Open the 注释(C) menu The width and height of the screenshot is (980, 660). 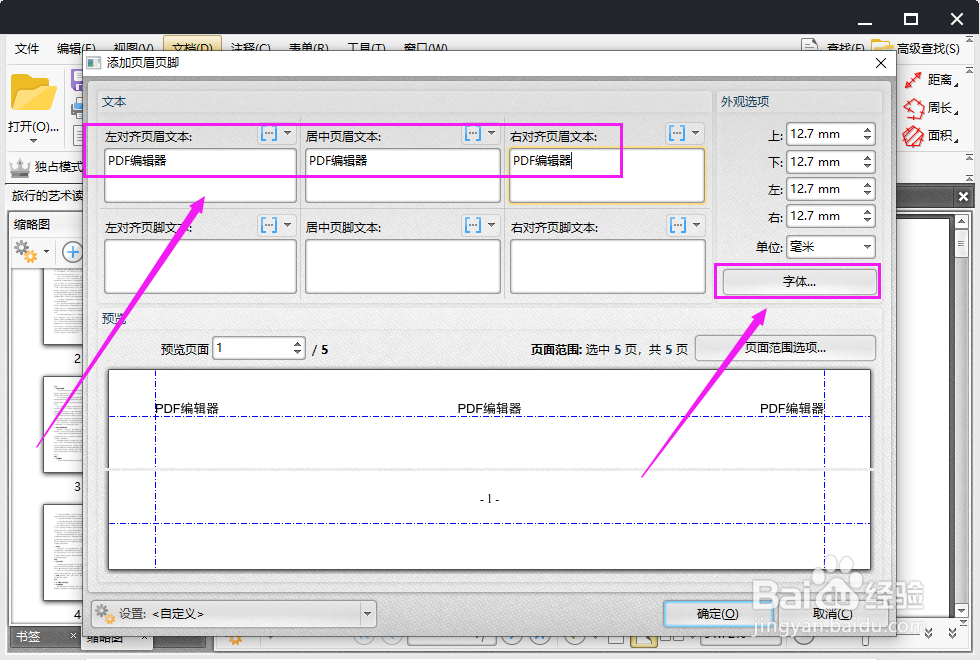tap(250, 48)
